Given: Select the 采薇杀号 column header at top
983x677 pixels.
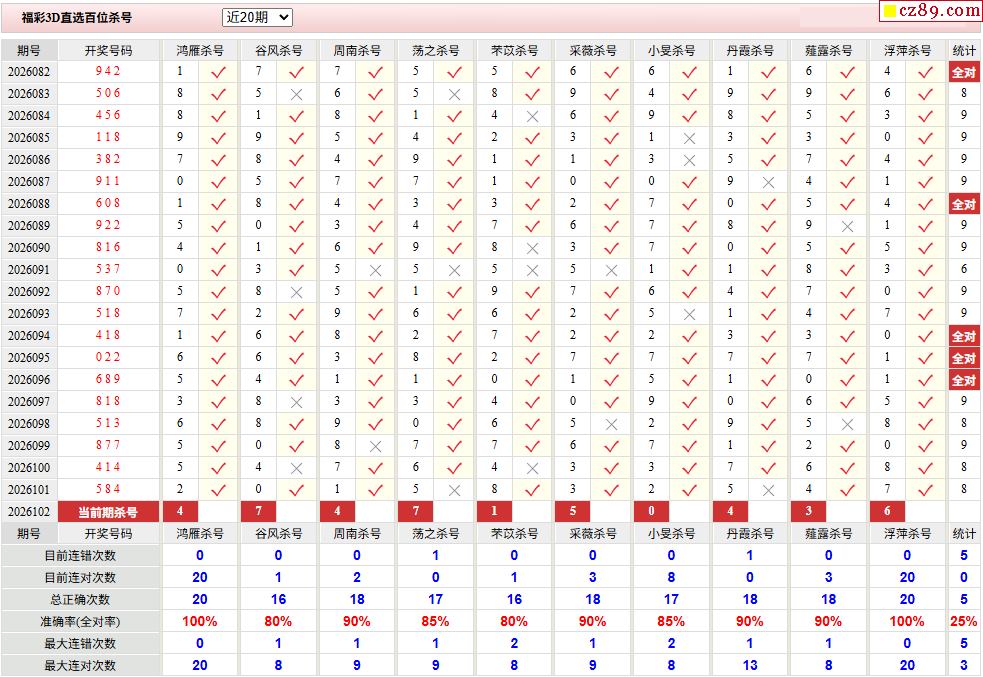Looking at the screenshot, I should [x=593, y=50].
